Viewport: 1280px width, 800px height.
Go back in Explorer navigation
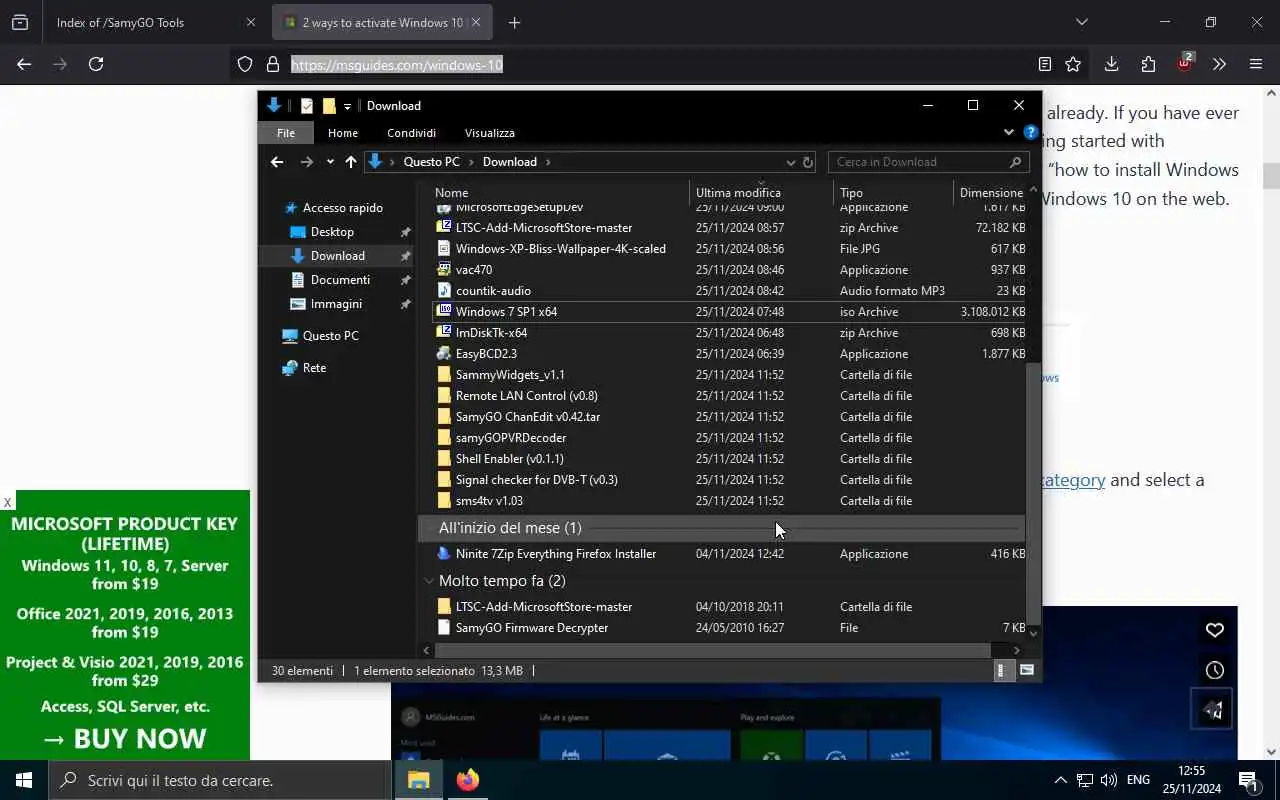(277, 162)
